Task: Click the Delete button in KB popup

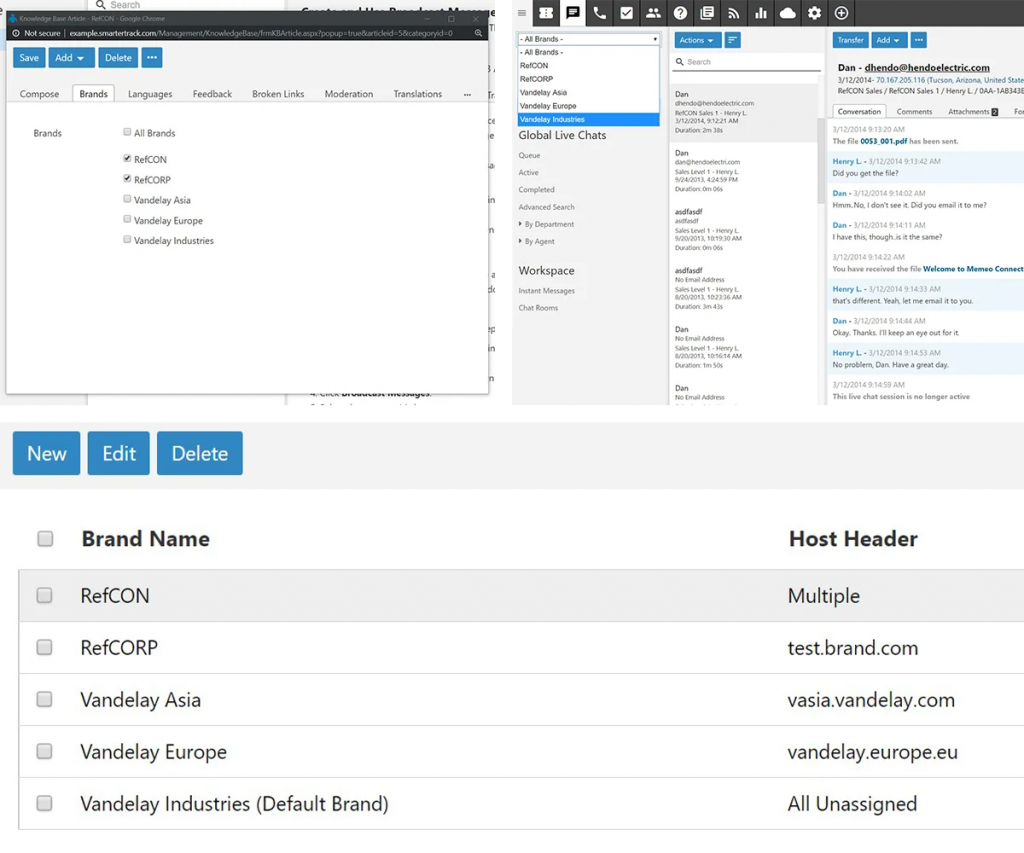Action: [118, 57]
